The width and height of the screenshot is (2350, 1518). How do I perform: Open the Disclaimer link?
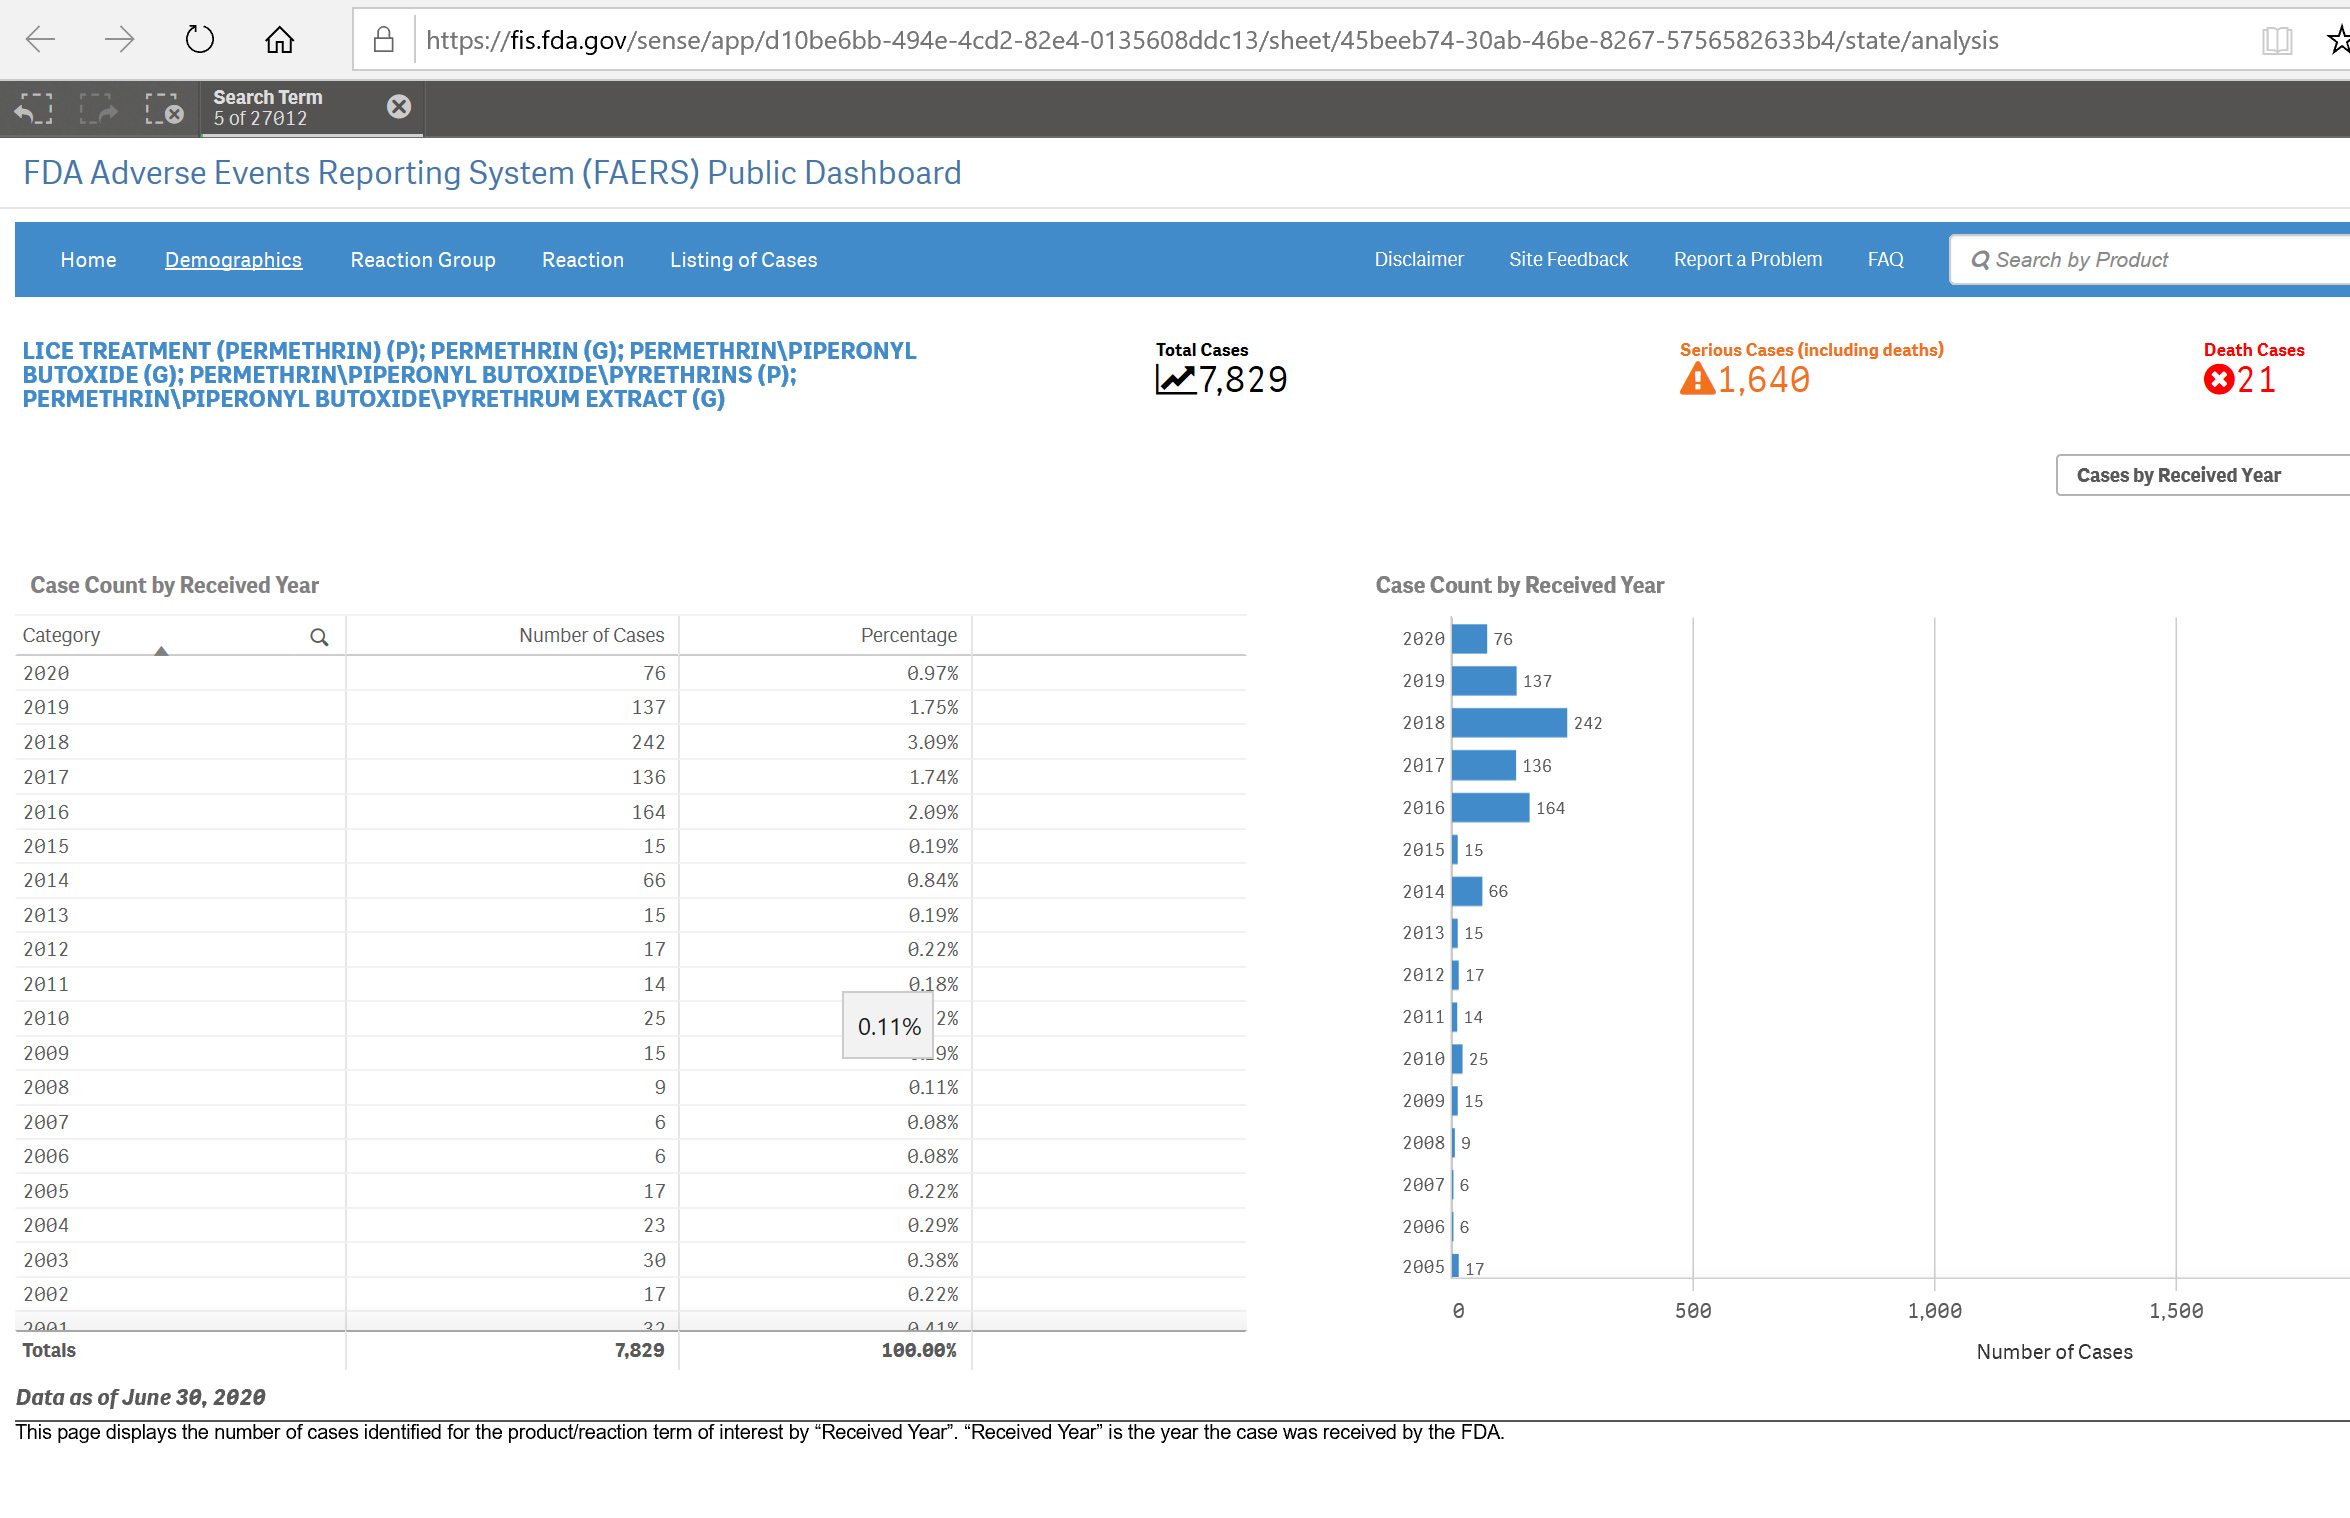[1418, 260]
